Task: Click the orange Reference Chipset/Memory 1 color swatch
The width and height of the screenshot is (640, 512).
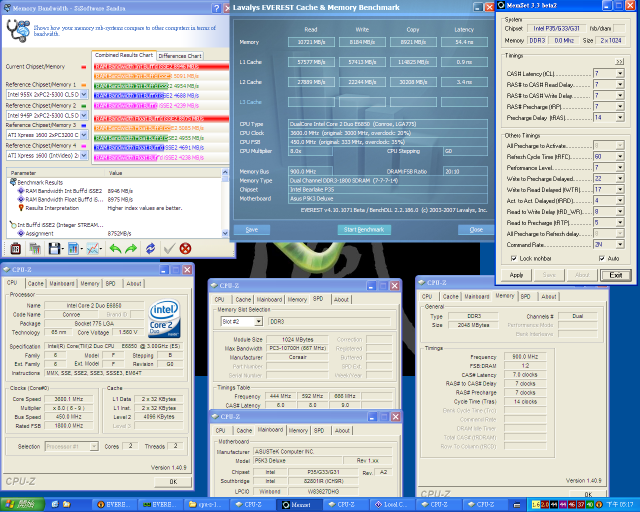Action: (x=84, y=85)
